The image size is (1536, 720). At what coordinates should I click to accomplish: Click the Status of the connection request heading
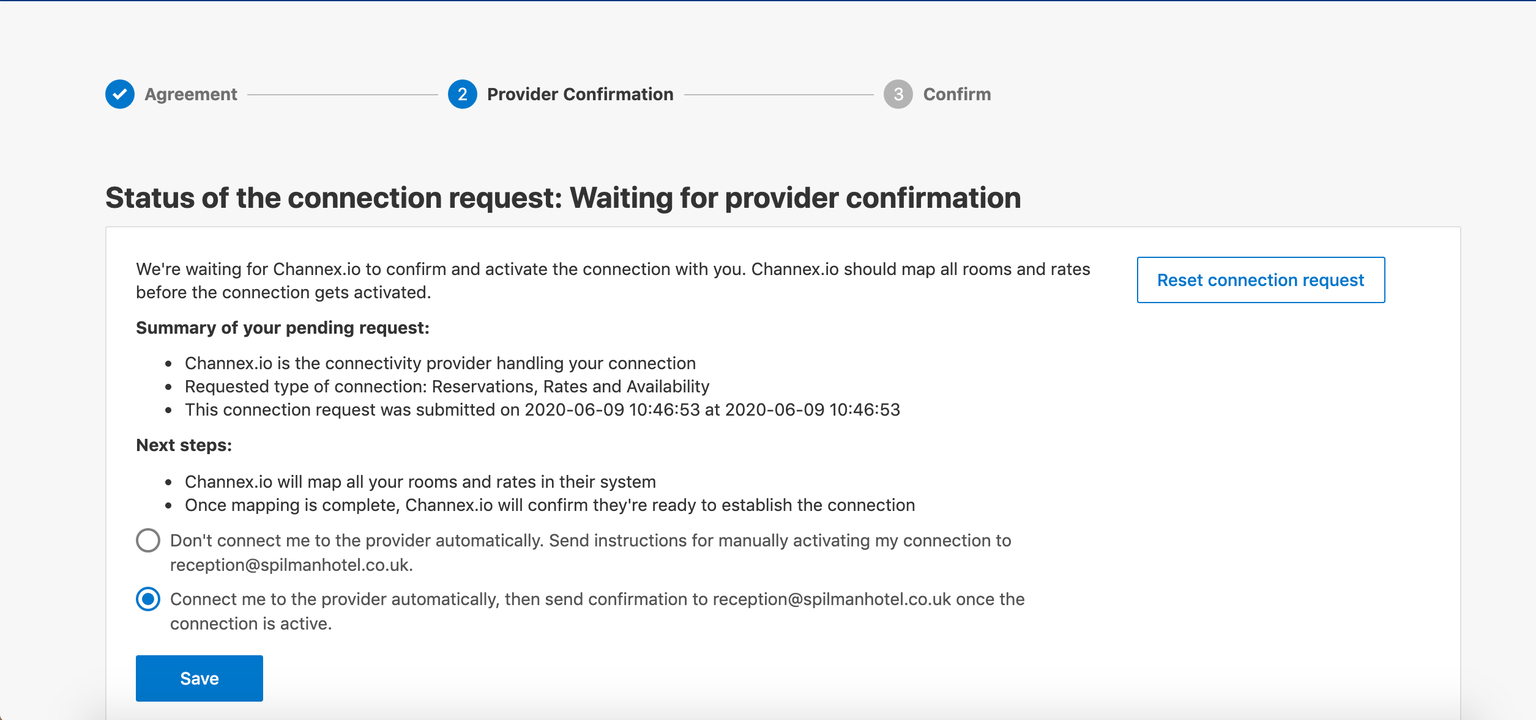(x=563, y=197)
